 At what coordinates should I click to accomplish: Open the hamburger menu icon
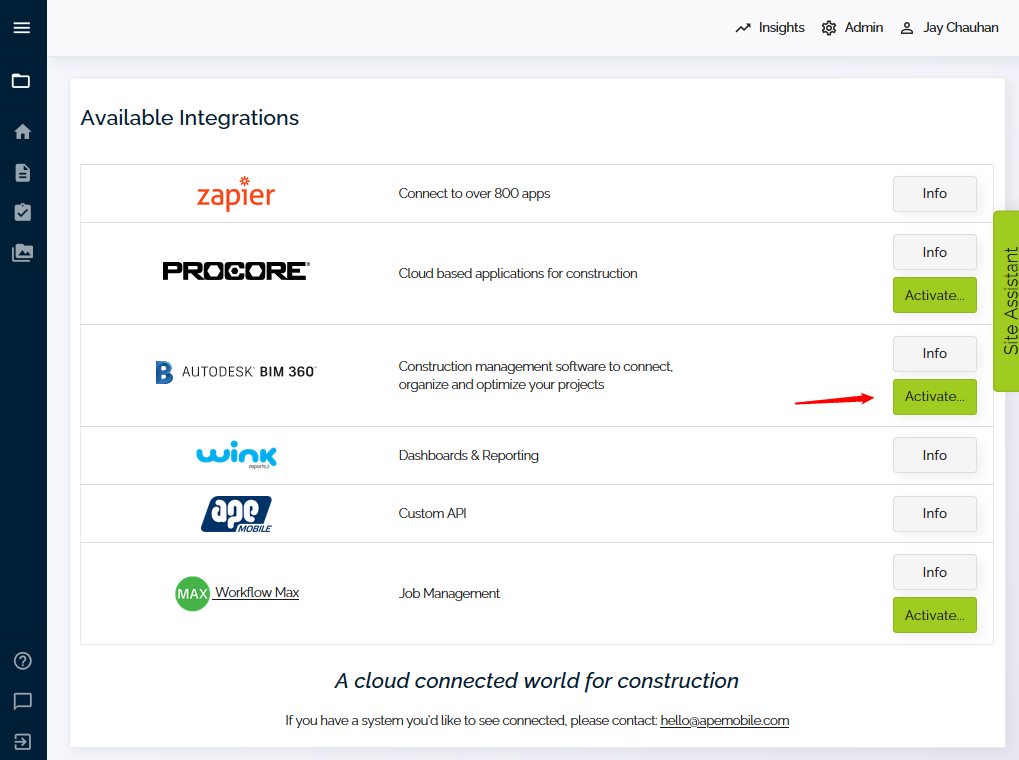22,27
